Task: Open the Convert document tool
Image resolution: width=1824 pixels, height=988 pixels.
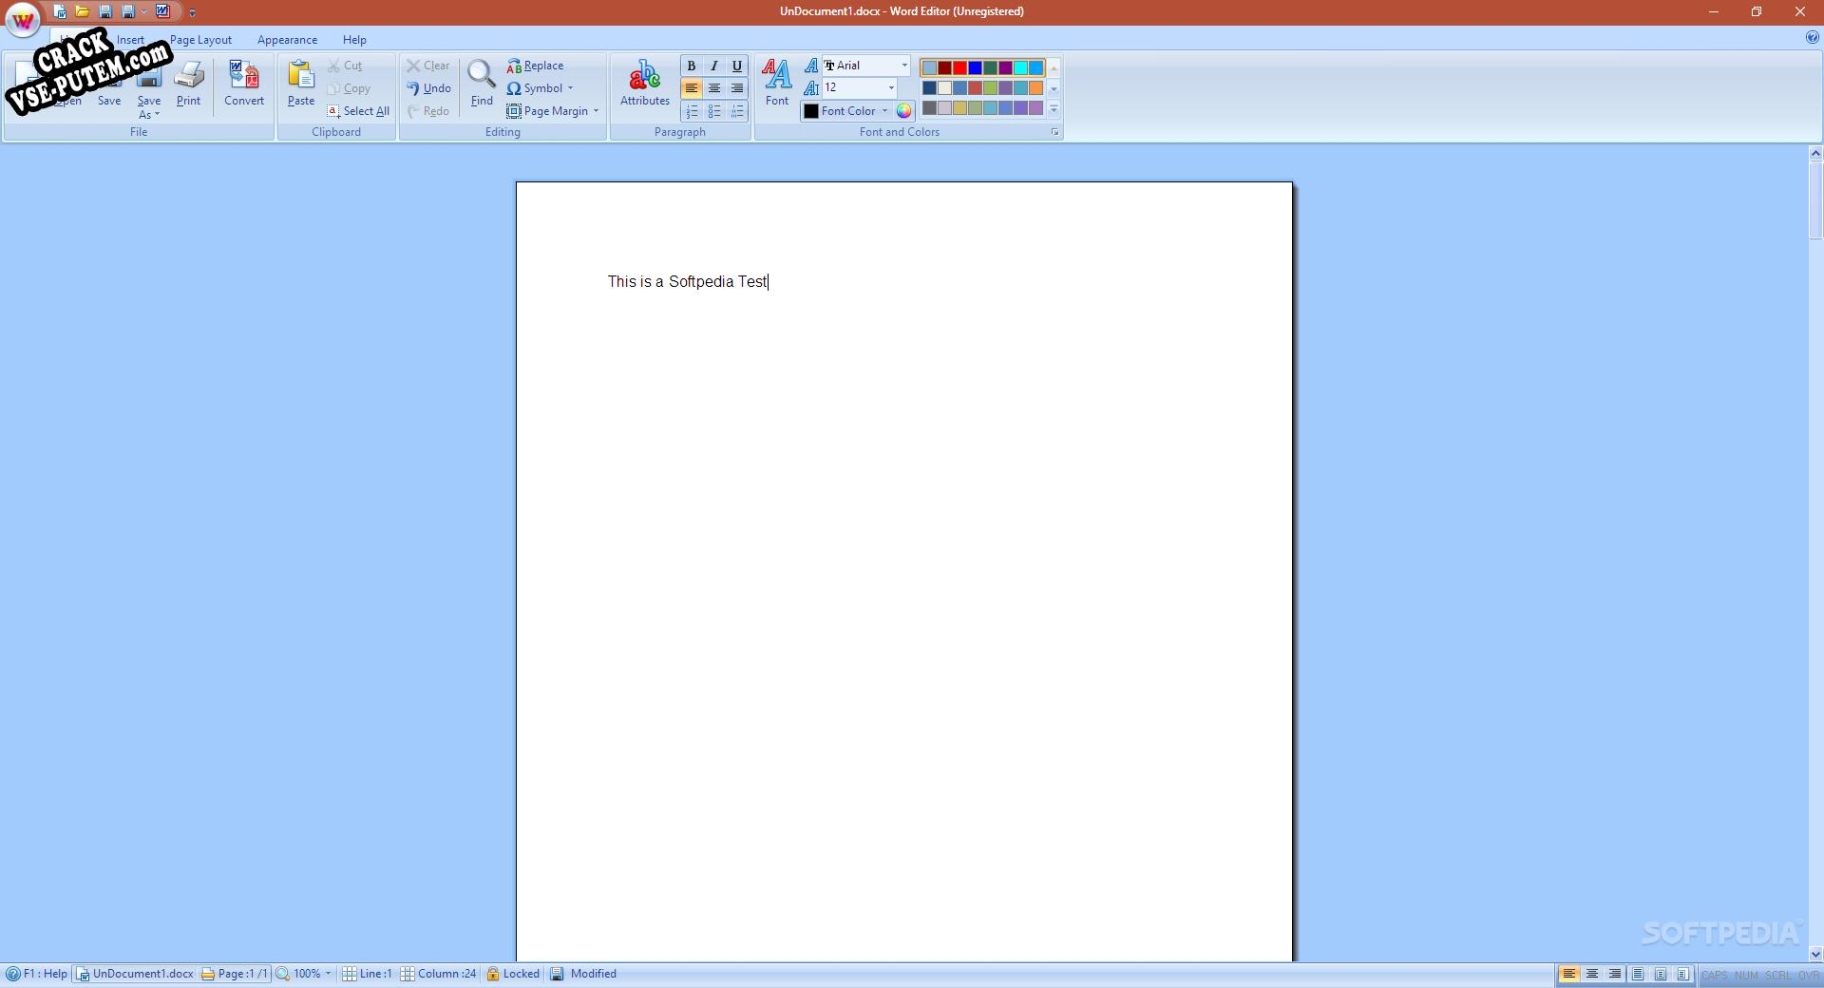Action: [244, 83]
